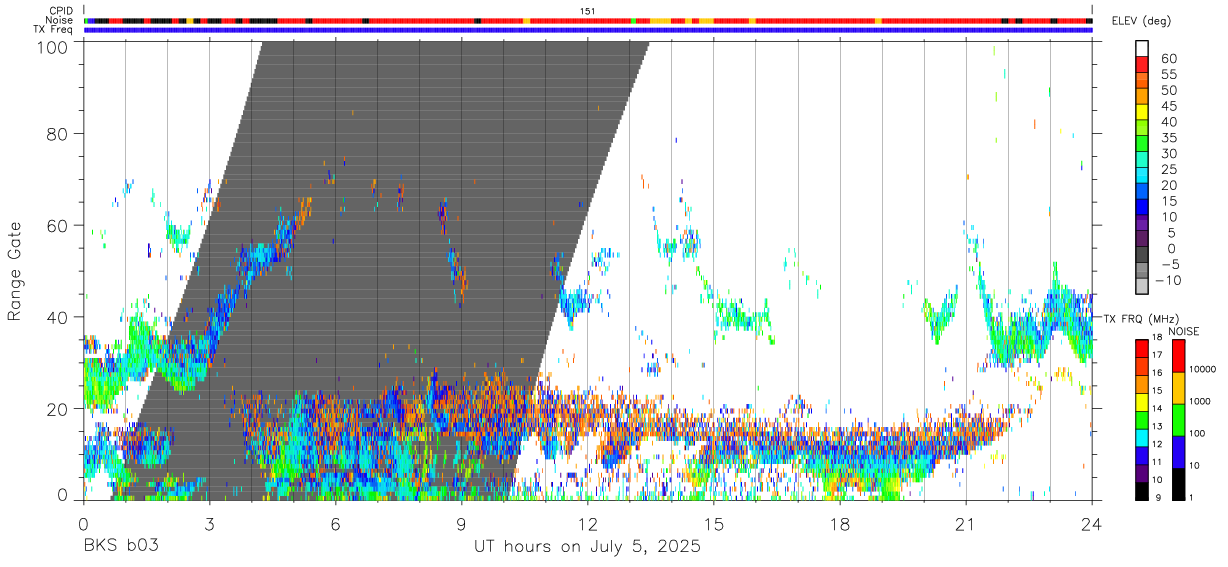This screenshot has height=567, width=1228.
Task: Click the 18 tick on UT hours axis
Action: tap(840, 524)
